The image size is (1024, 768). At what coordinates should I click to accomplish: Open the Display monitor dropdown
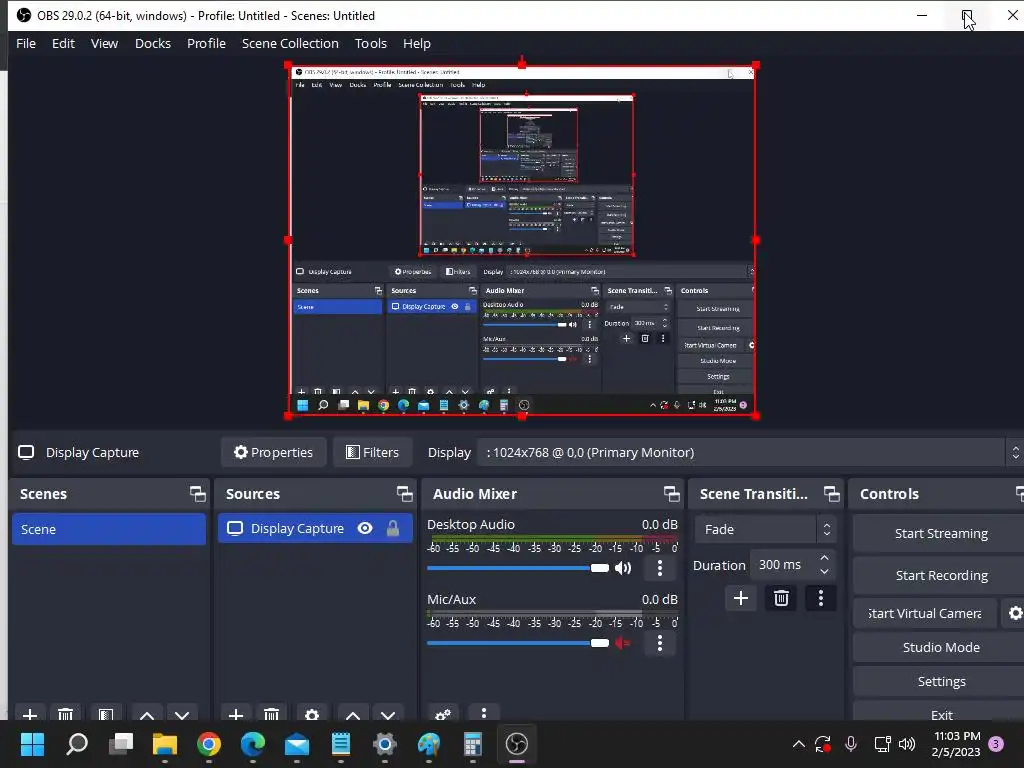750,453
